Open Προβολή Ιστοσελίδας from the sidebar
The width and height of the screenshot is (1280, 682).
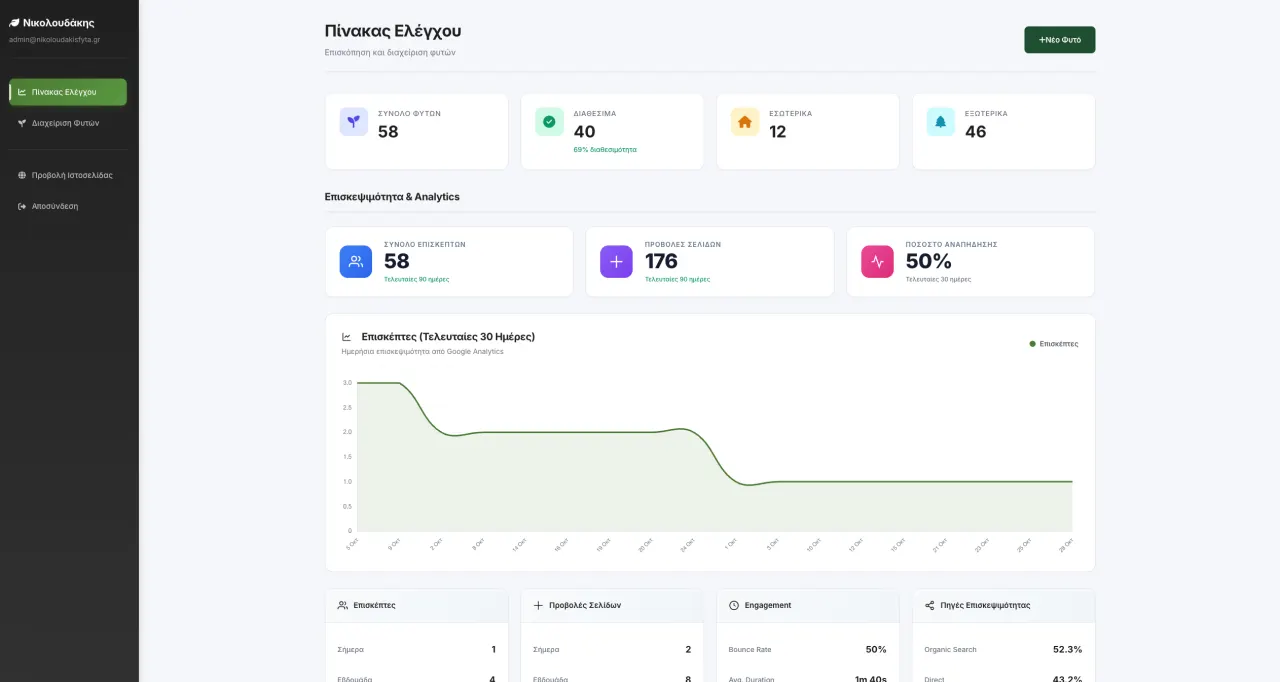(x=68, y=175)
